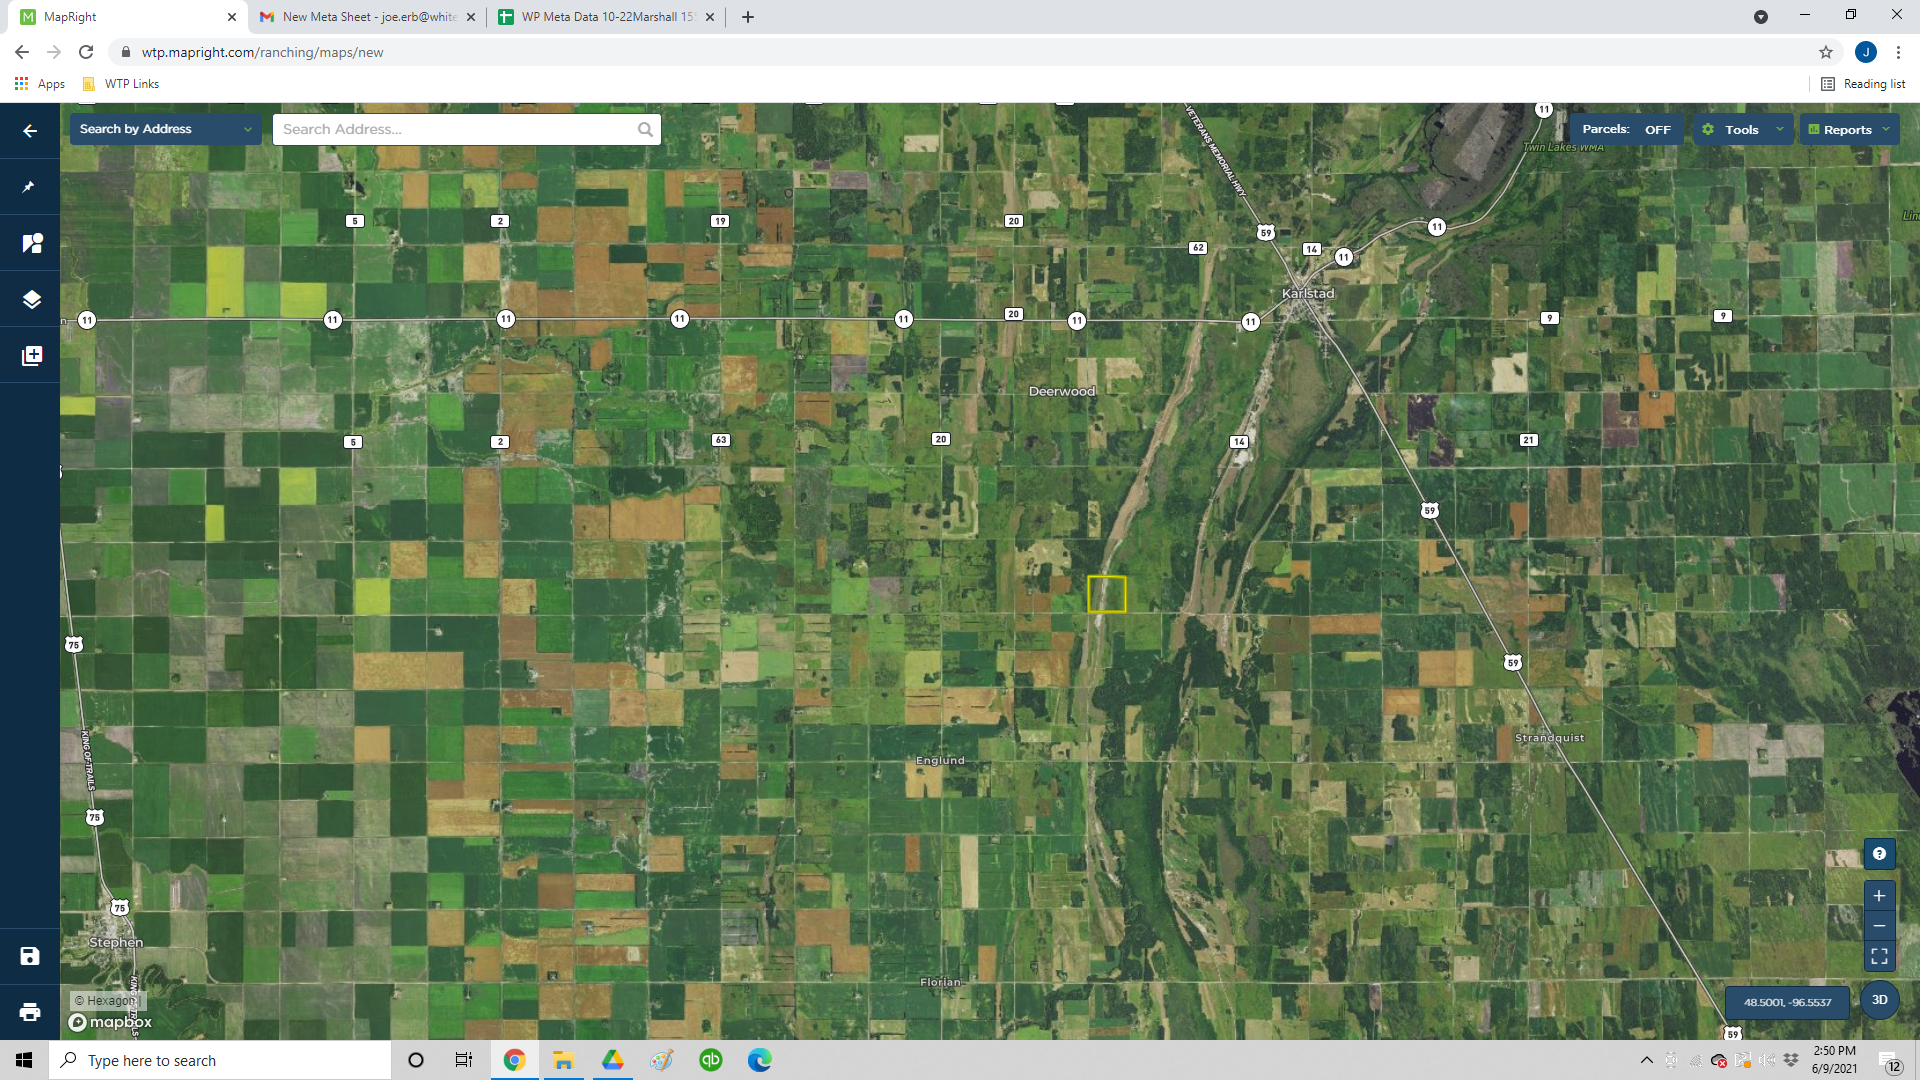Click the back arrow in left sidebar
The image size is (1920, 1080).
click(x=30, y=131)
